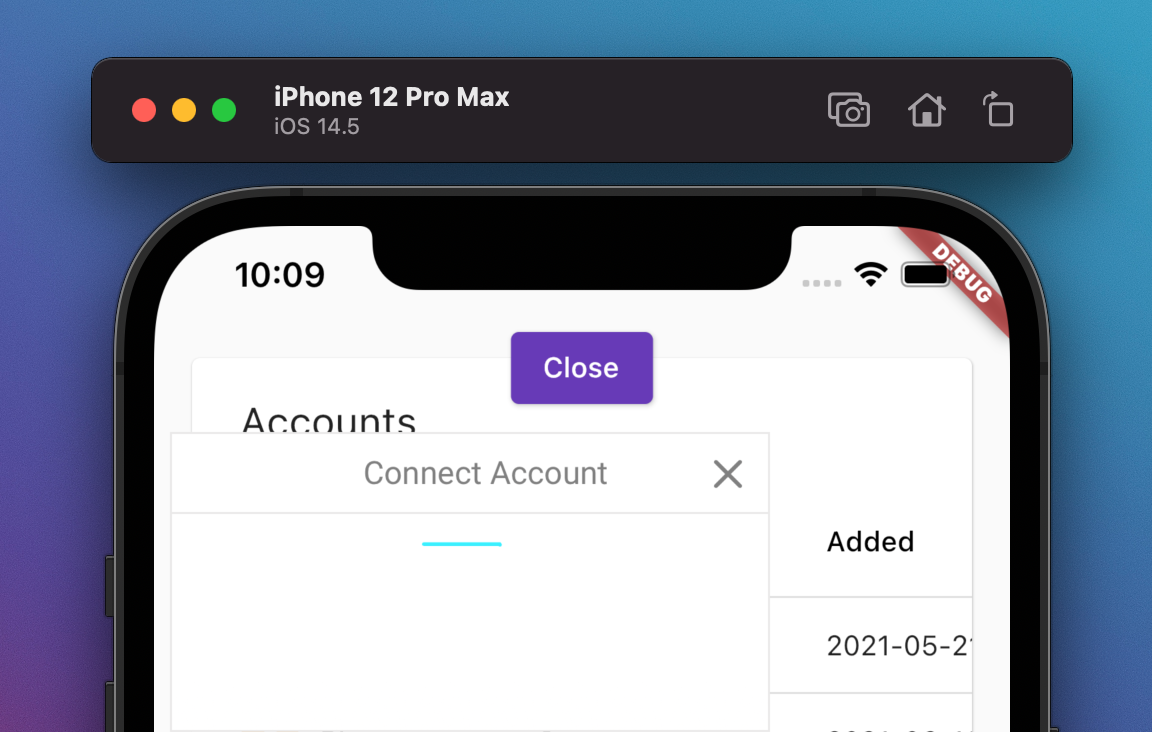Click the screenshot camera icon in simulator toolbar
The image size is (1152, 732).
[849, 110]
